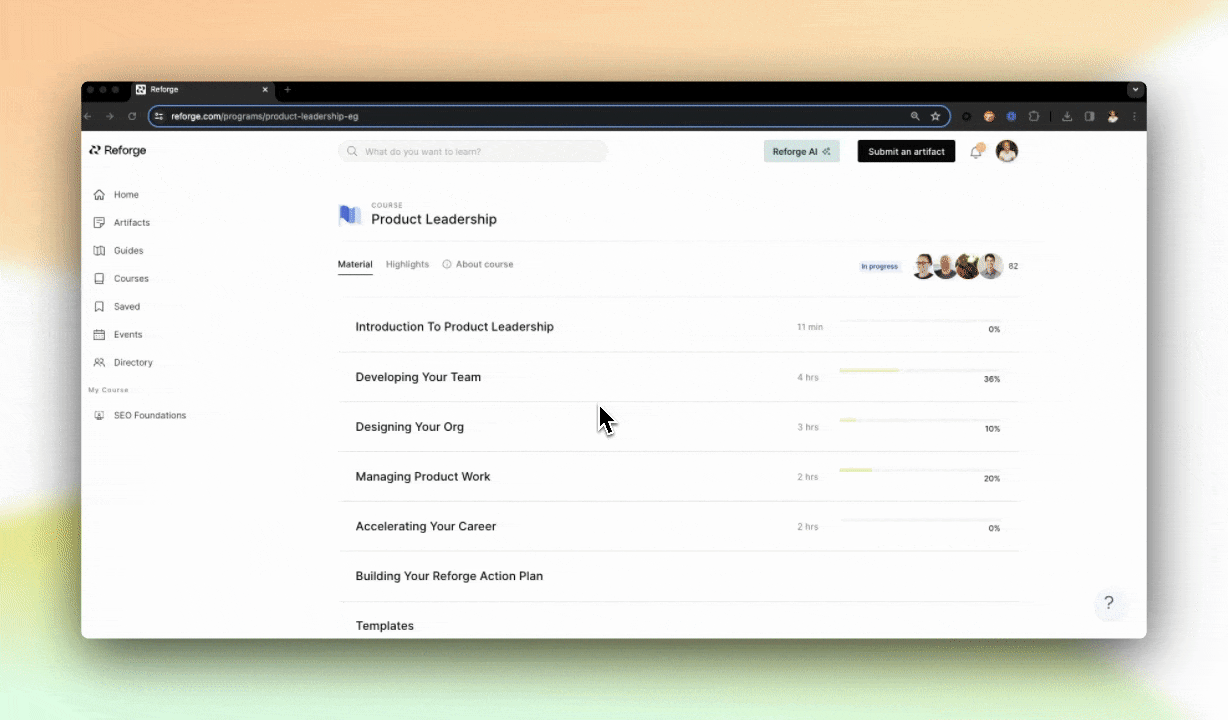Open Courses in the sidebar

[121, 279]
